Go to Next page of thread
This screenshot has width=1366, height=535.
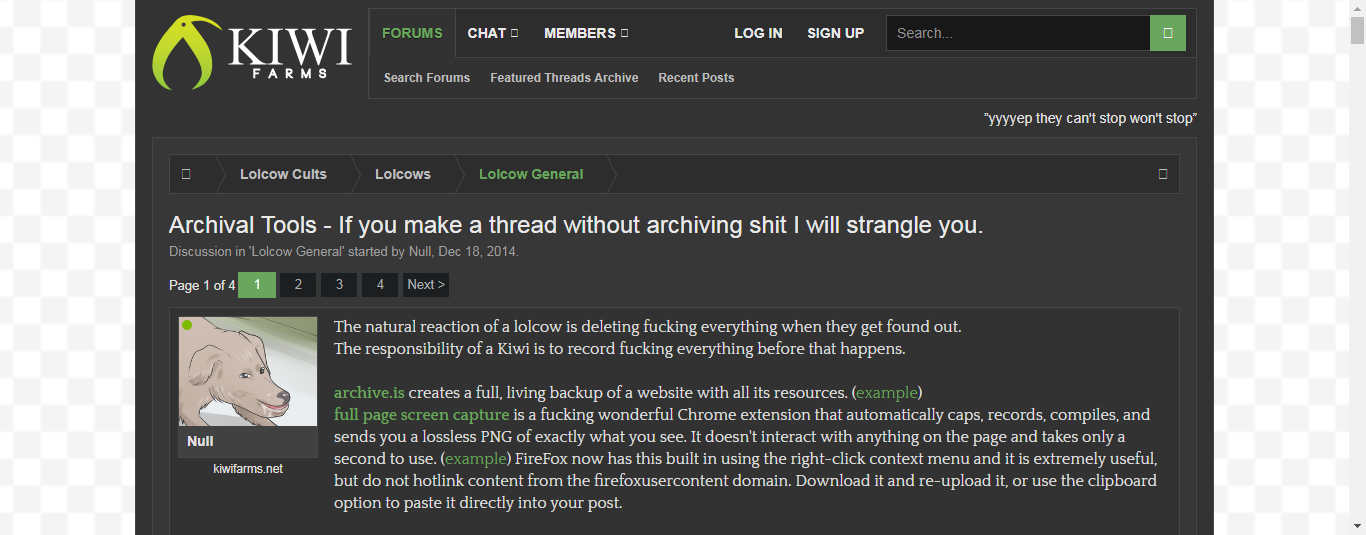point(426,285)
